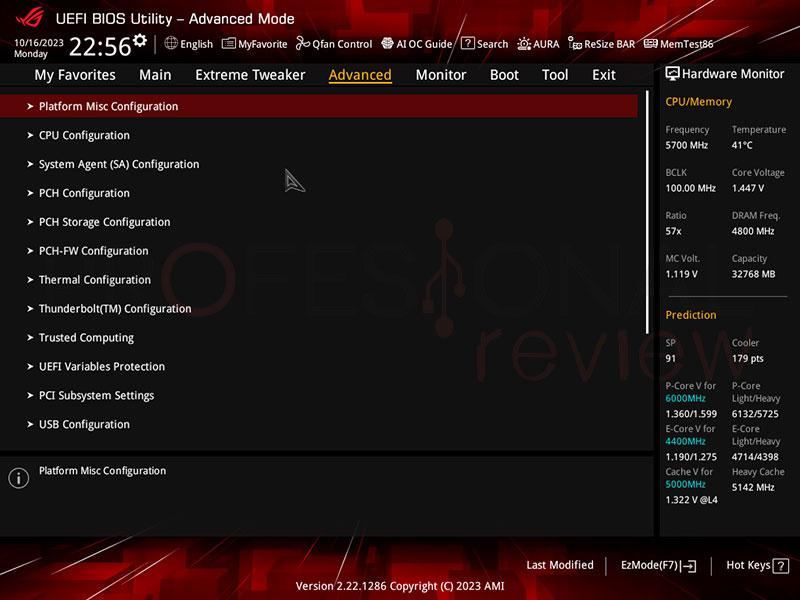Click the CPU/Memory section heading
The height and width of the screenshot is (600, 800).
coord(698,102)
